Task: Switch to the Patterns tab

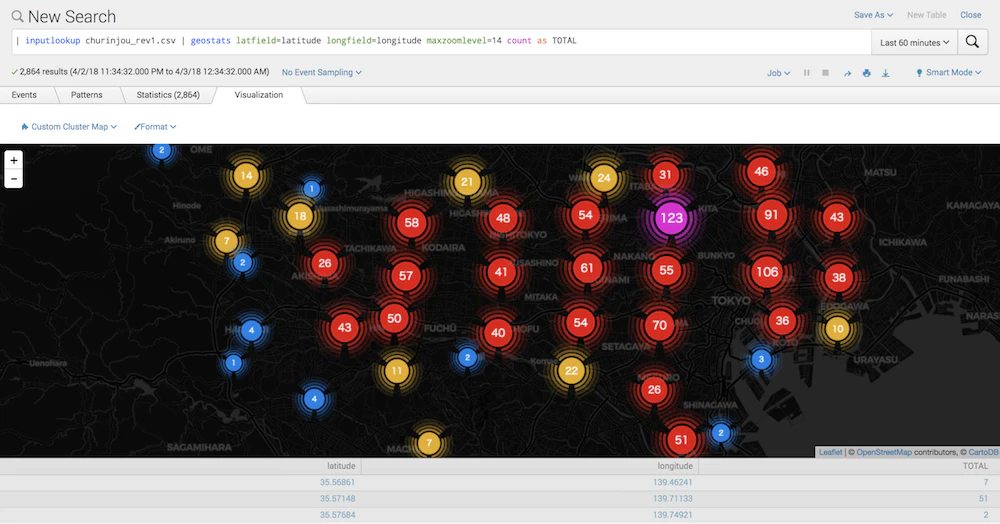Action: coord(87,95)
